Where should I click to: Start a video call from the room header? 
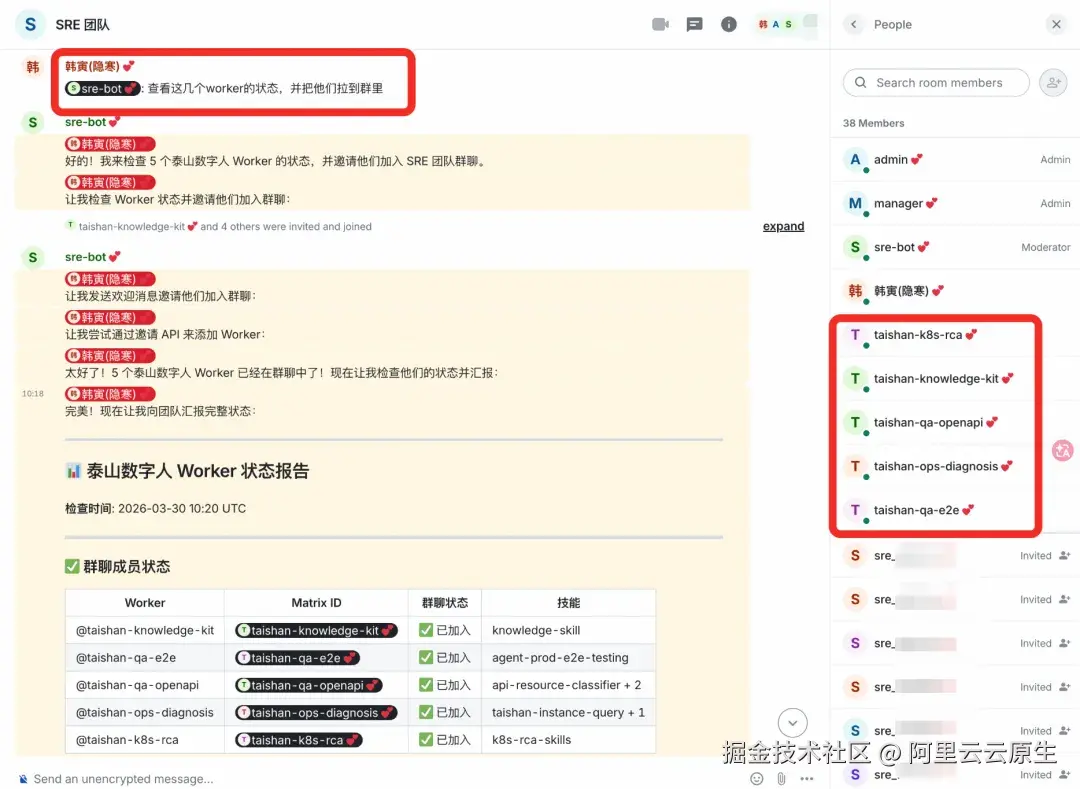(x=660, y=25)
